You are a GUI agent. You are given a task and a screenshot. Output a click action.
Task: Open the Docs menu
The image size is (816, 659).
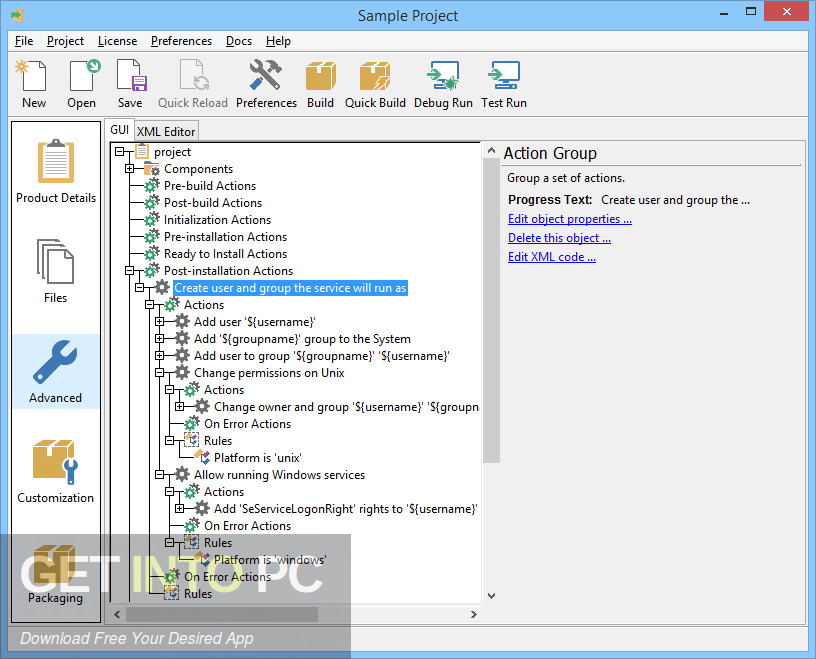239,41
